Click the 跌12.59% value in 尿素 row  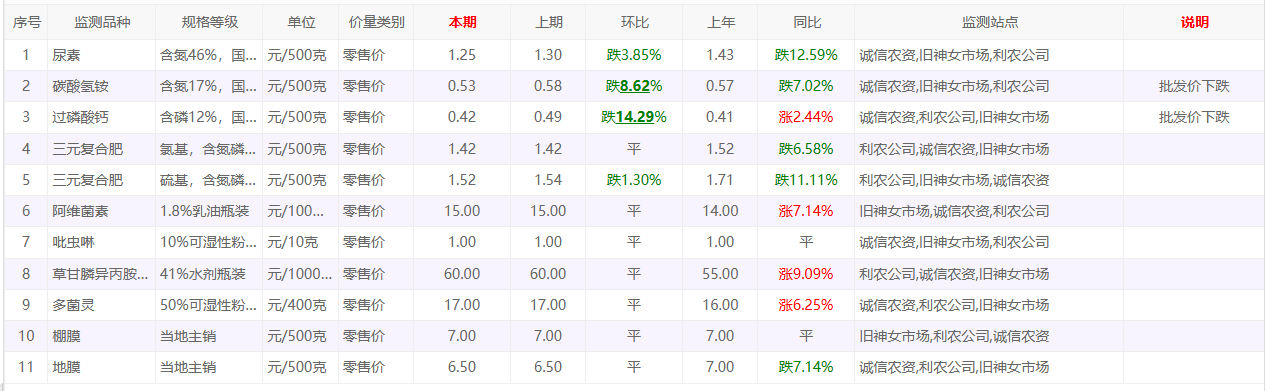coord(806,55)
